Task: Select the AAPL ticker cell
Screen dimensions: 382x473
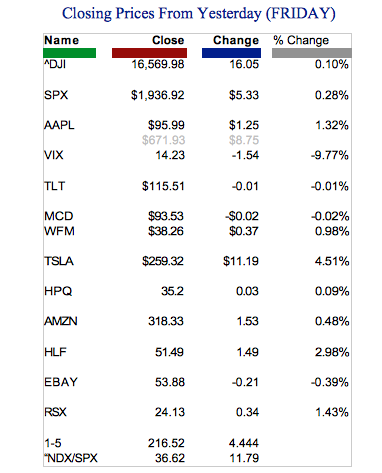Action: 59,125
